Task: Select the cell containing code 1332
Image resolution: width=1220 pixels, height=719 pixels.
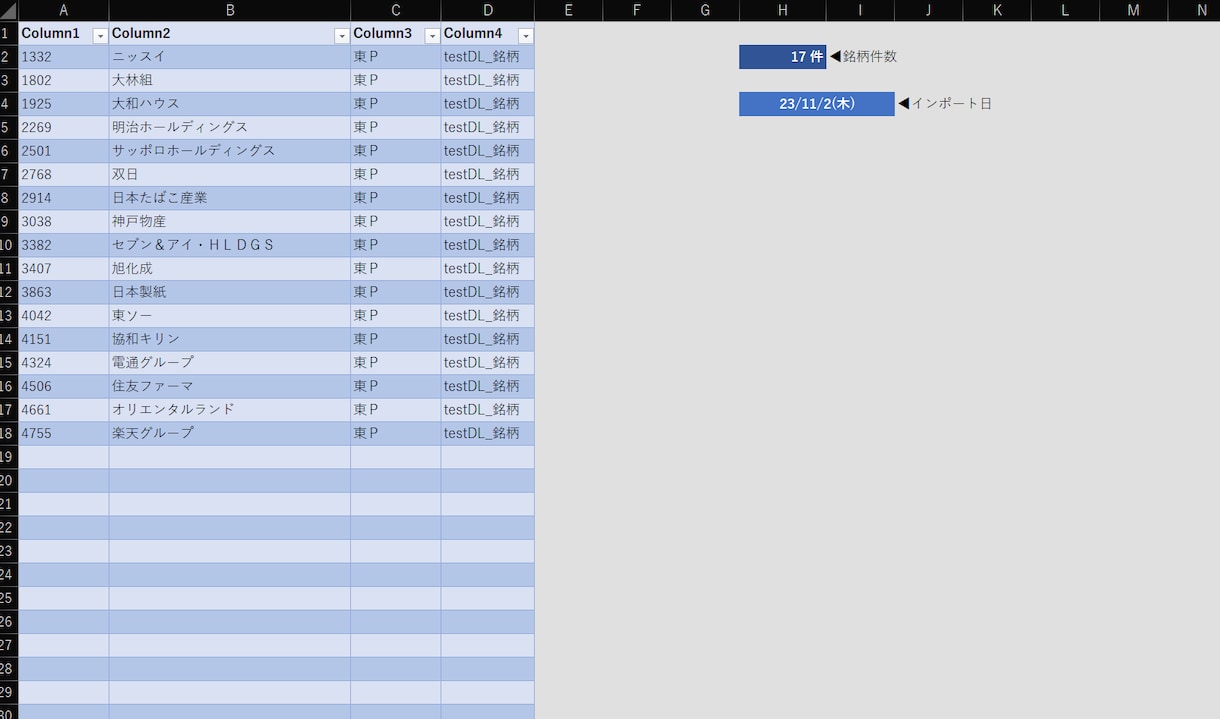Action: 64,57
